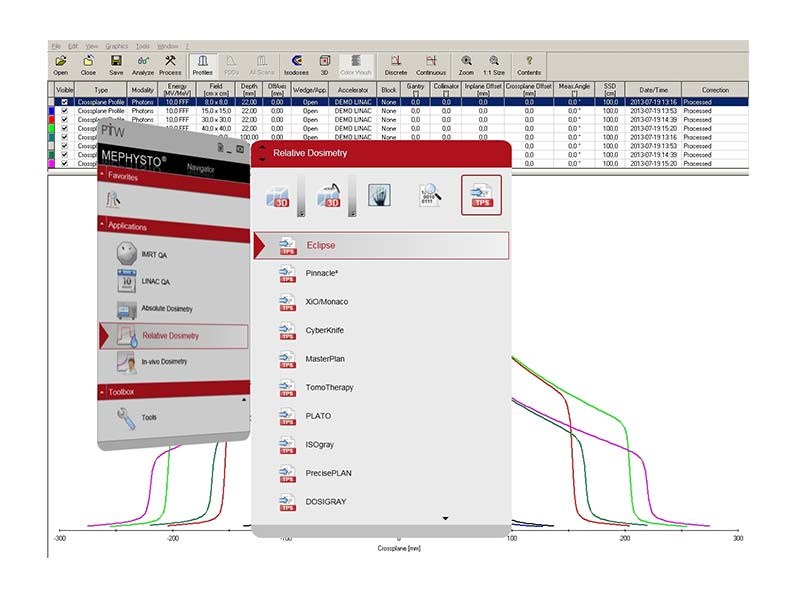
Task: Select the Continuous mode icon
Action: (x=431, y=65)
